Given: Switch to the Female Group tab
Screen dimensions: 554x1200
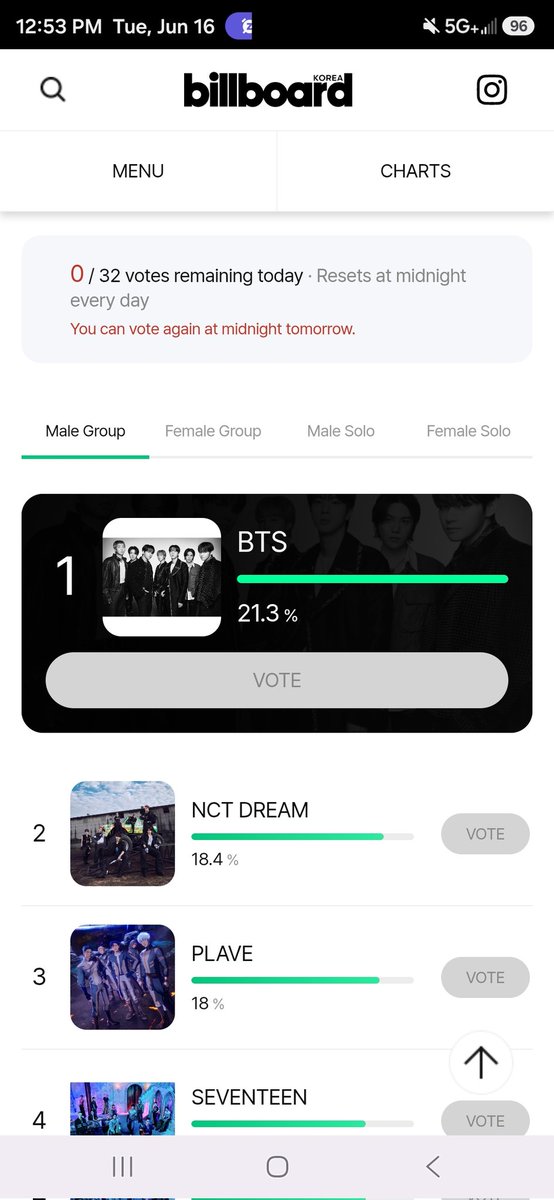Looking at the screenshot, I should coord(213,431).
